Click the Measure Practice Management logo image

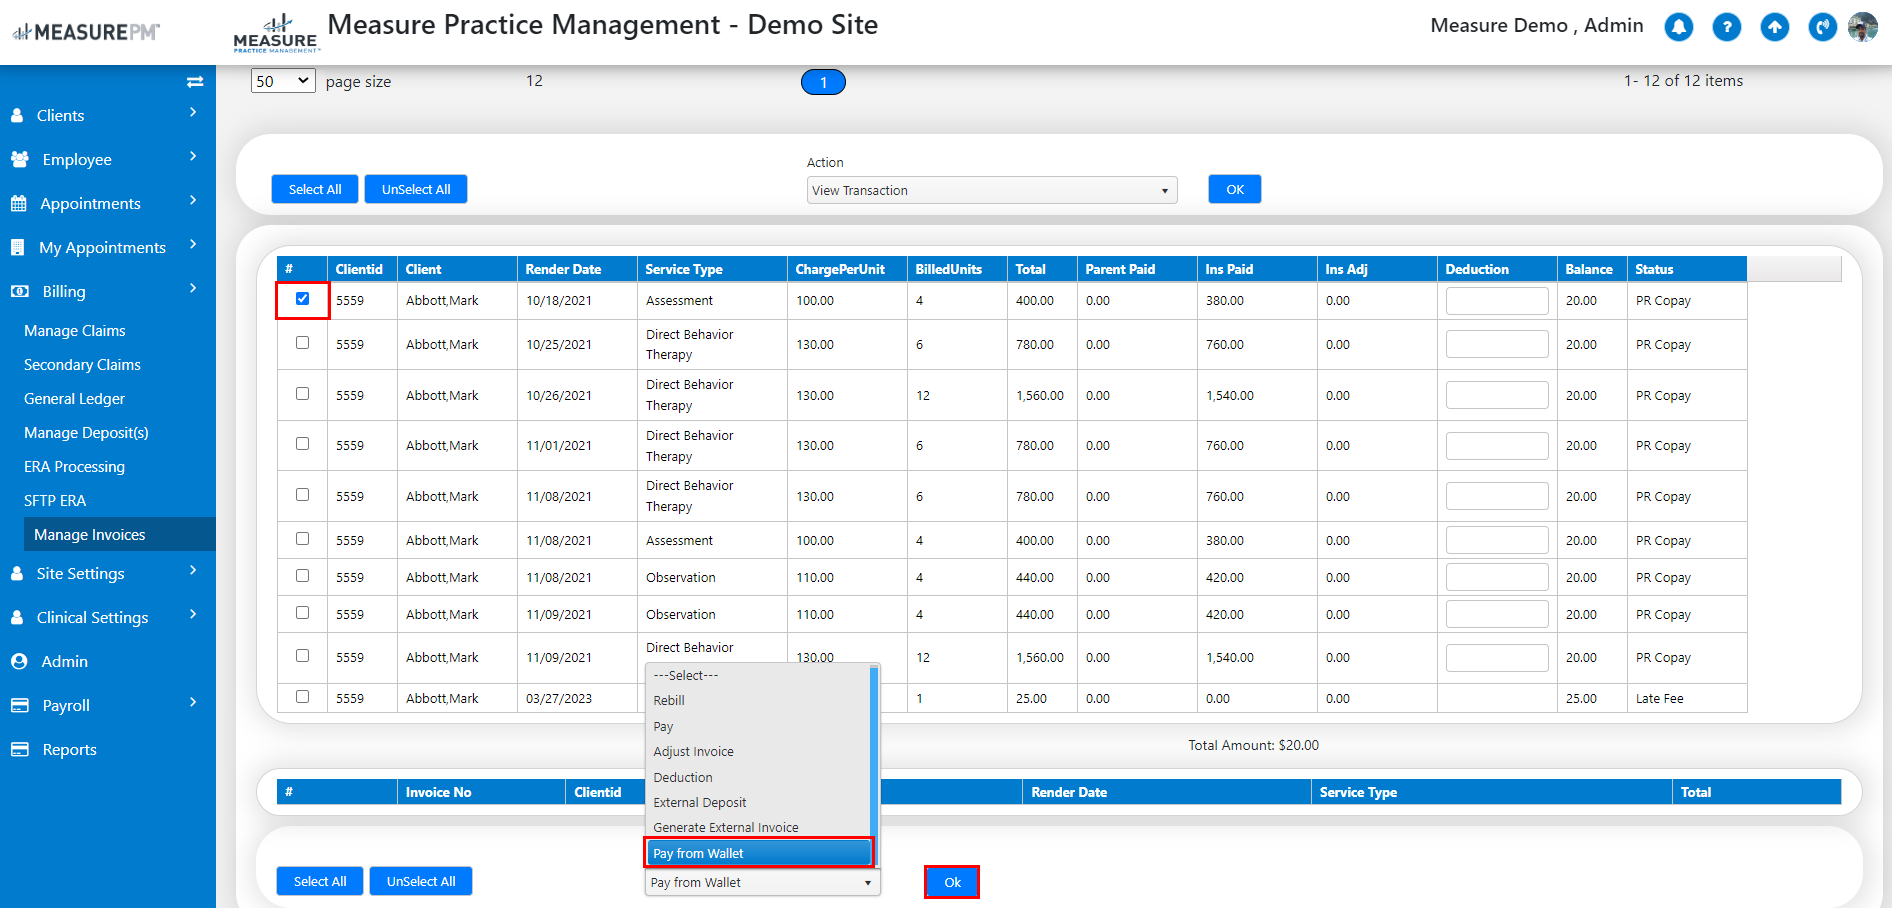click(276, 33)
